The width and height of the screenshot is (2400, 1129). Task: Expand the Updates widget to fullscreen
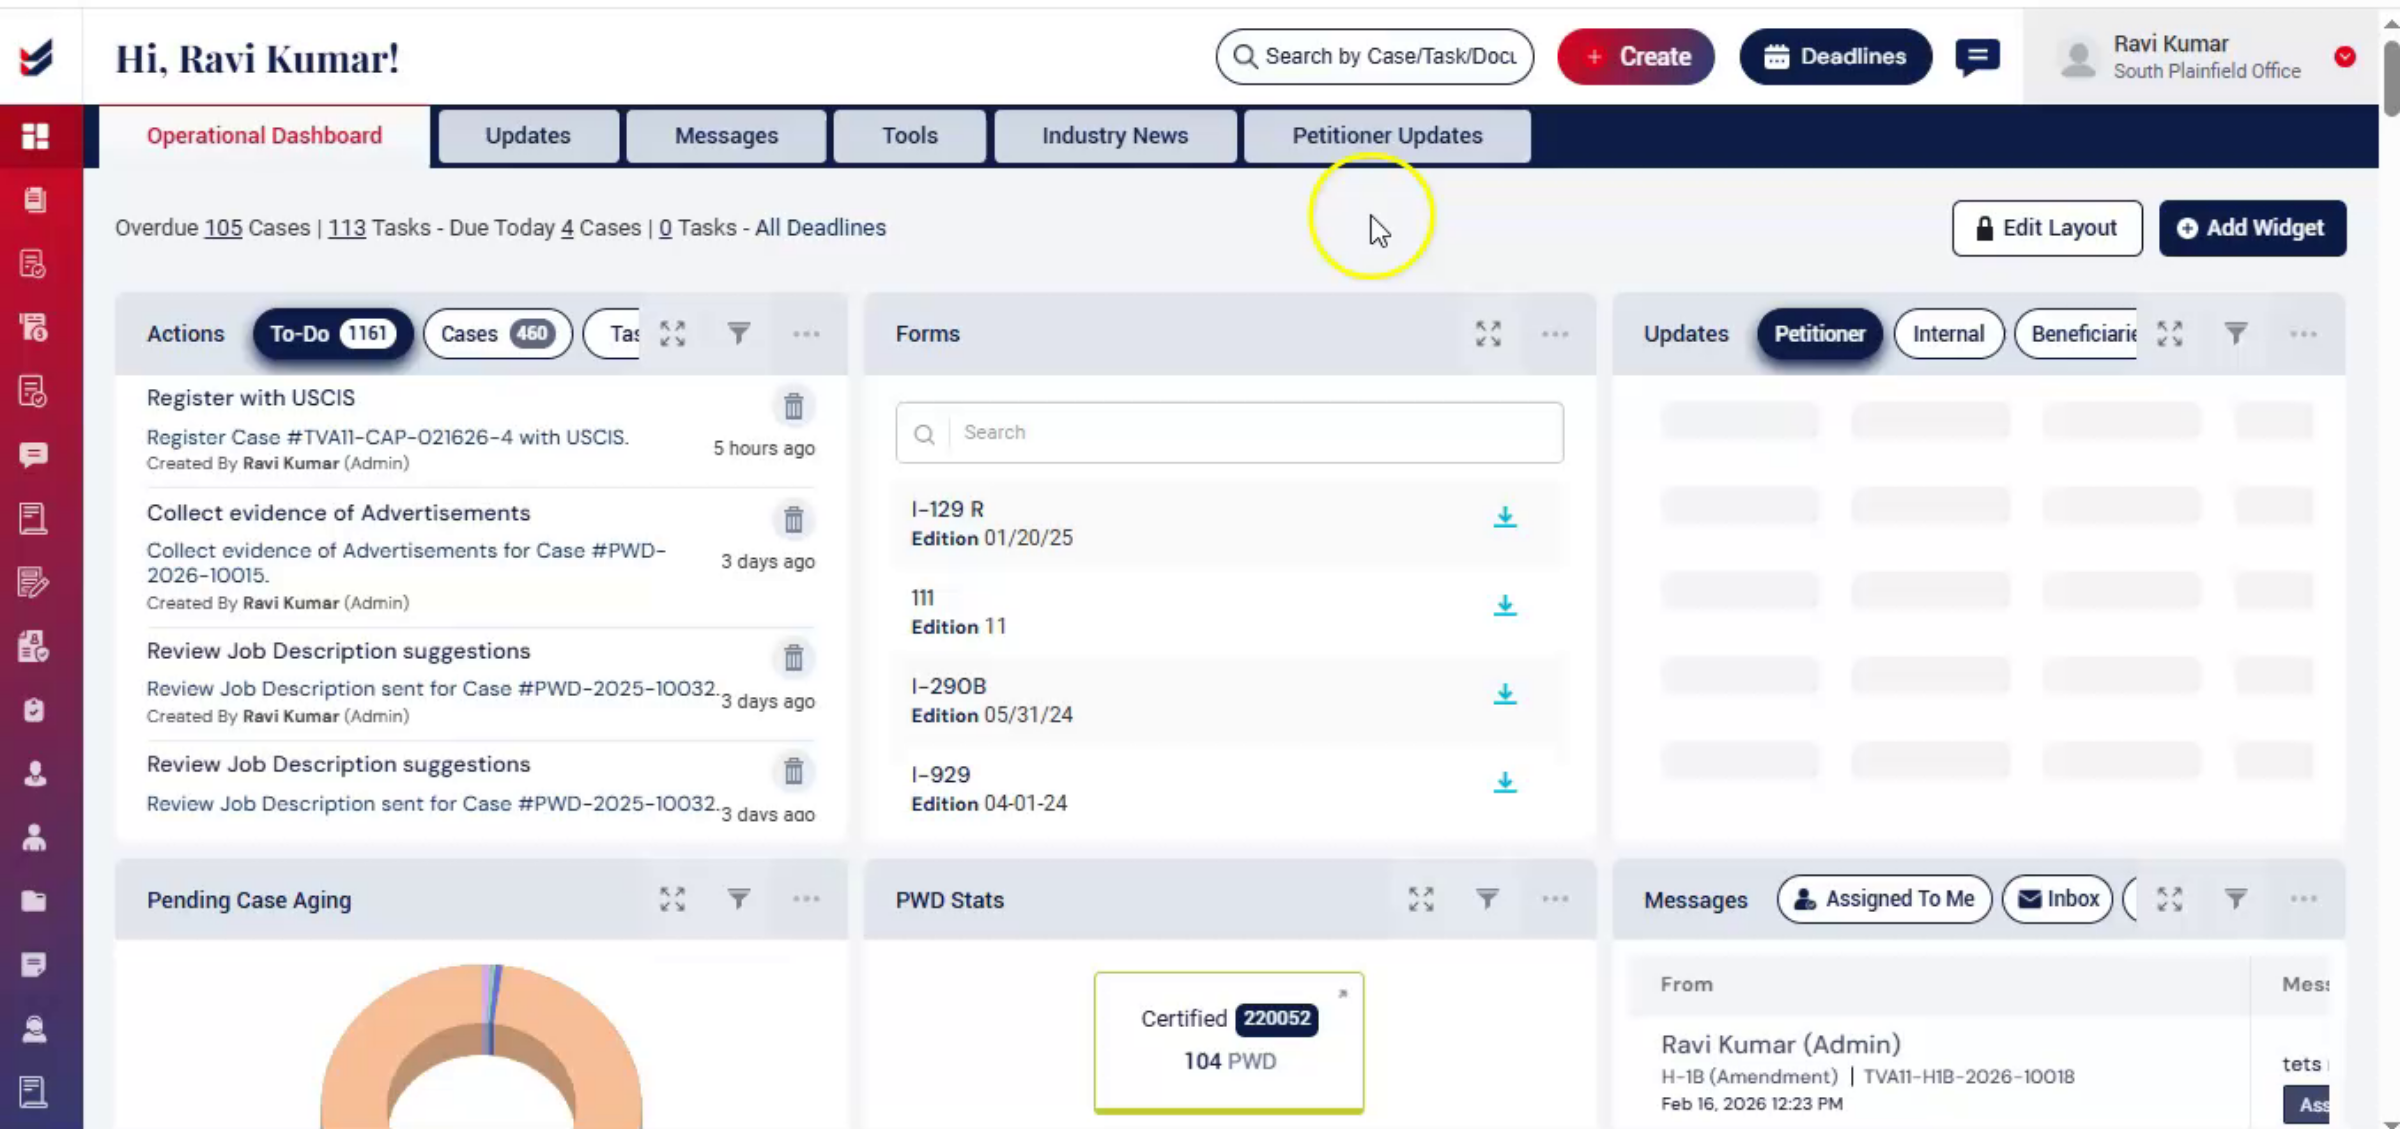pos(2169,334)
